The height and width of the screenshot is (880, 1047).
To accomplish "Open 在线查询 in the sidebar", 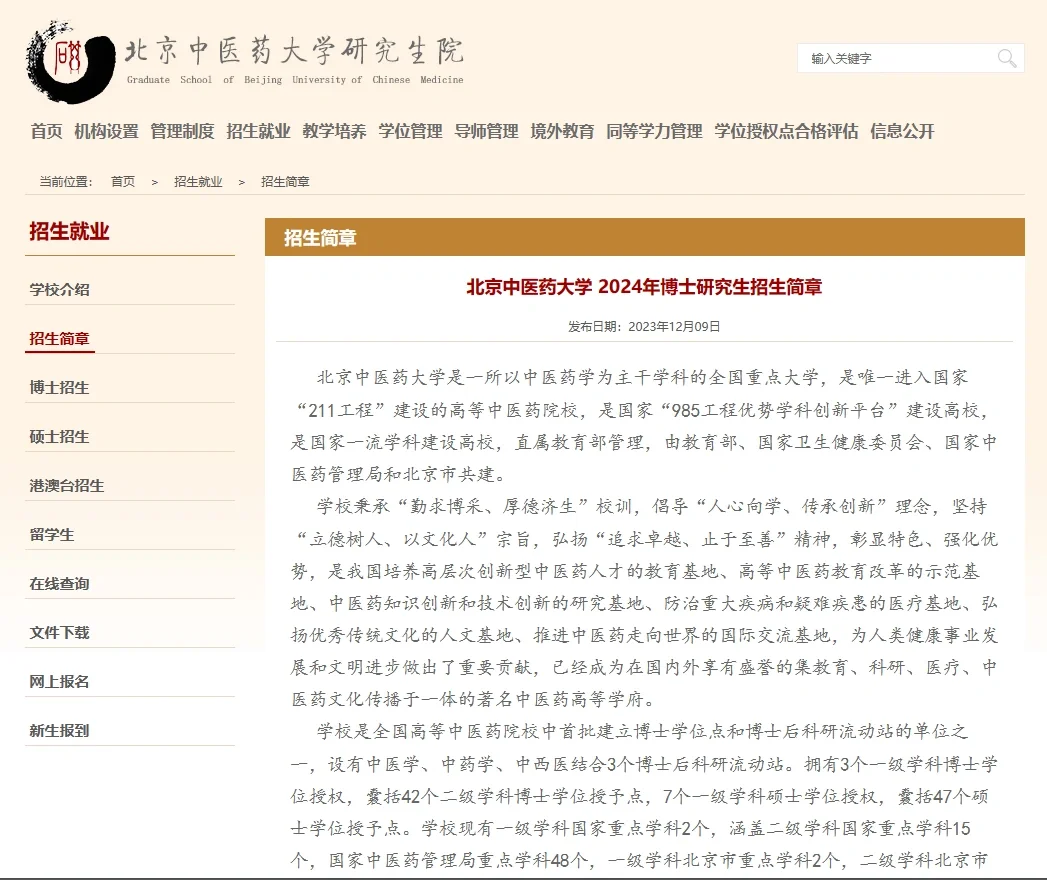I will coord(59,584).
